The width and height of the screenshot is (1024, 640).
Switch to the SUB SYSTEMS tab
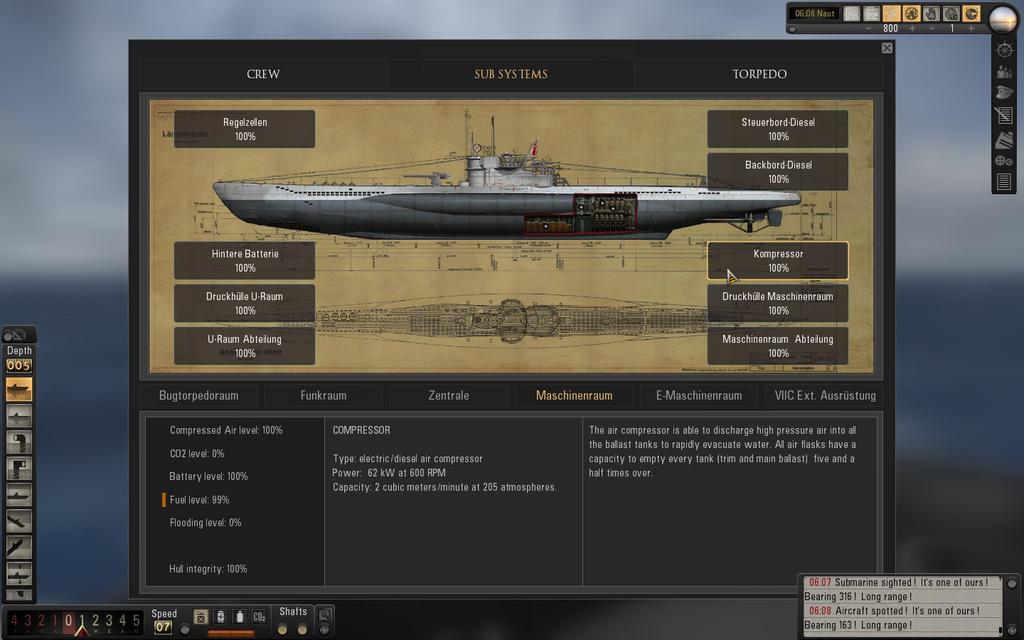point(511,74)
